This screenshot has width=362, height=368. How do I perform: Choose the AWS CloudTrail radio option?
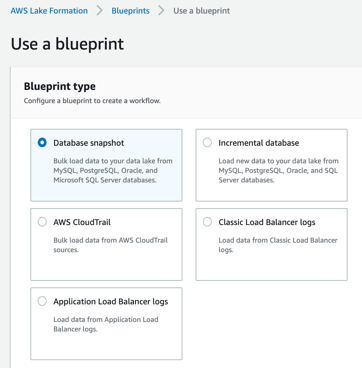coord(42,222)
